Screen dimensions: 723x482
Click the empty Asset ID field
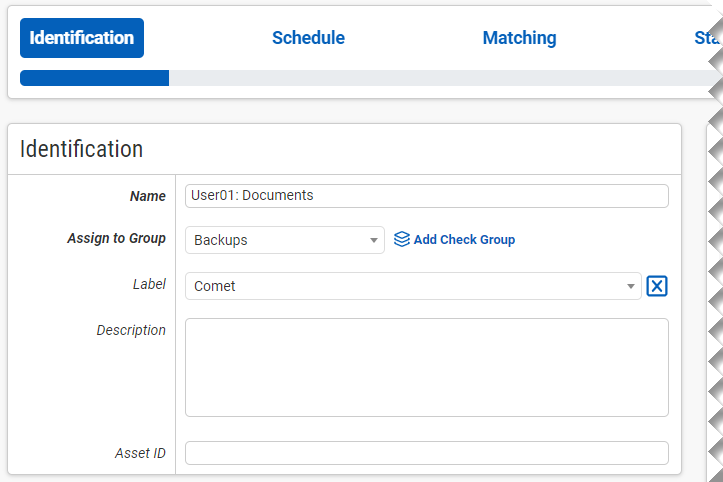point(426,453)
